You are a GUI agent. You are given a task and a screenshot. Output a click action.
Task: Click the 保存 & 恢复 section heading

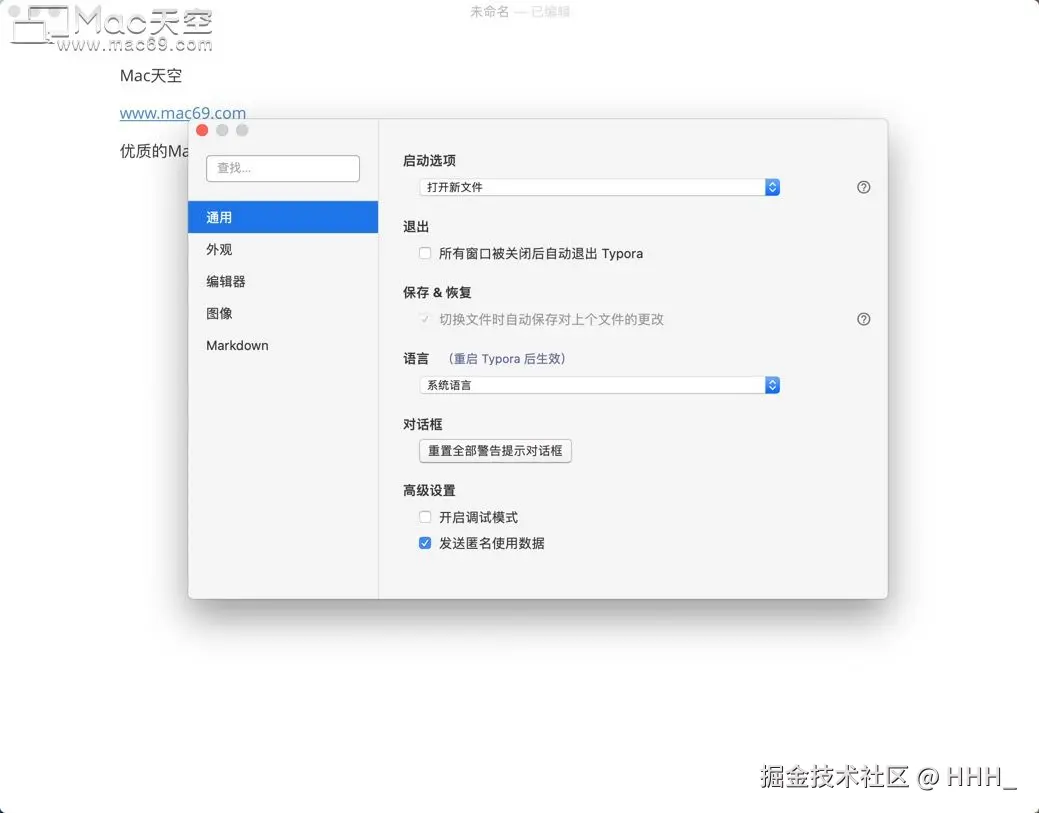click(437, 292)
